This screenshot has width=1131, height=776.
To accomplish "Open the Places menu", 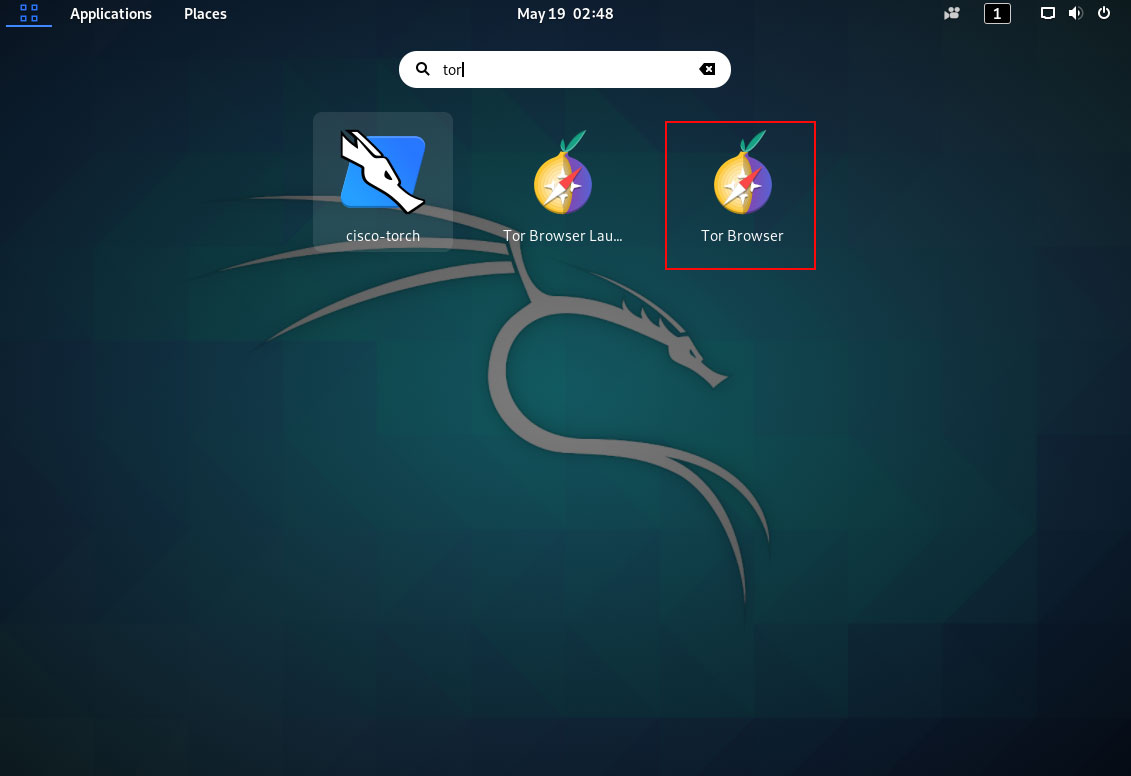I will point(205,14).
